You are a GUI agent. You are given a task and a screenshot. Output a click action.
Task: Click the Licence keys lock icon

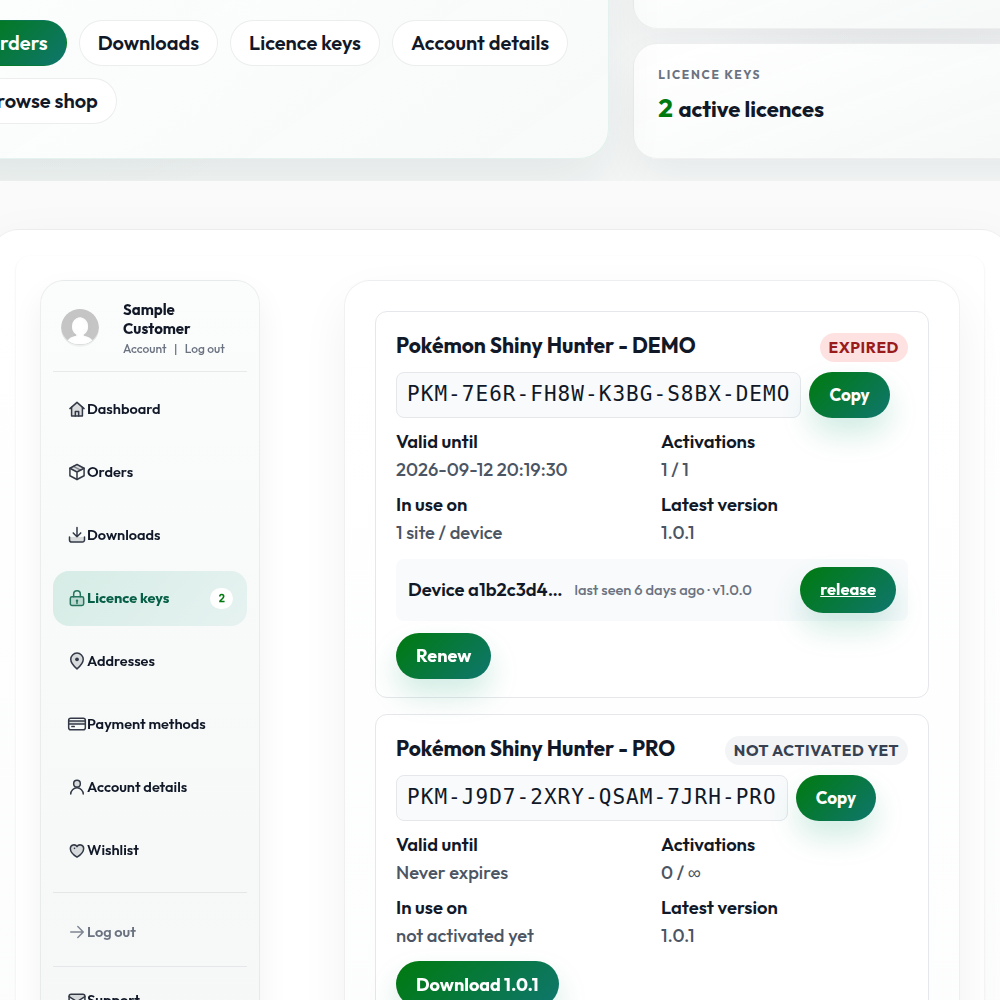click(x=77, y=598)
